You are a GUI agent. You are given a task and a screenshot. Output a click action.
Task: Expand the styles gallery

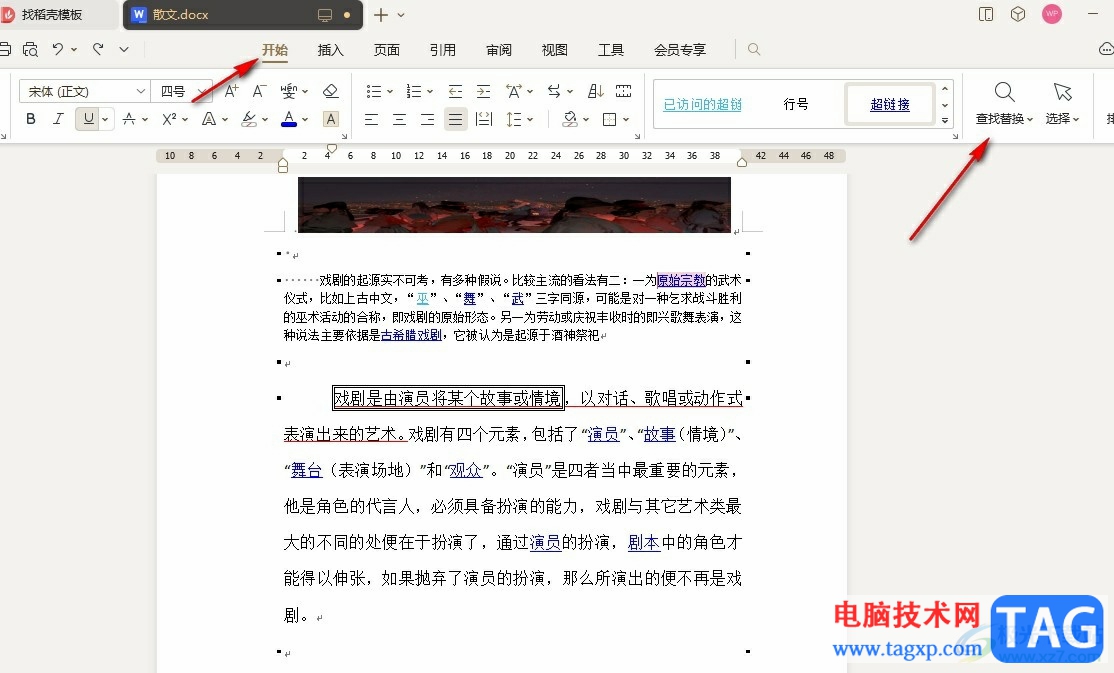945,120
